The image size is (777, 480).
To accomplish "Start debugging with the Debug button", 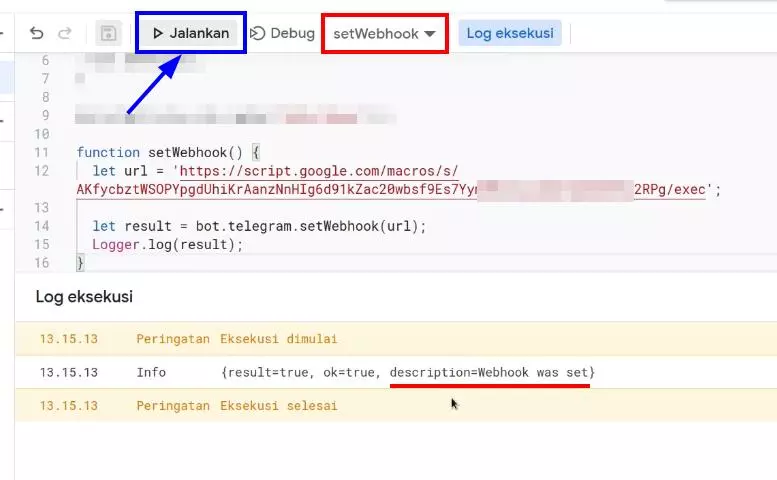I will point(282,33).
